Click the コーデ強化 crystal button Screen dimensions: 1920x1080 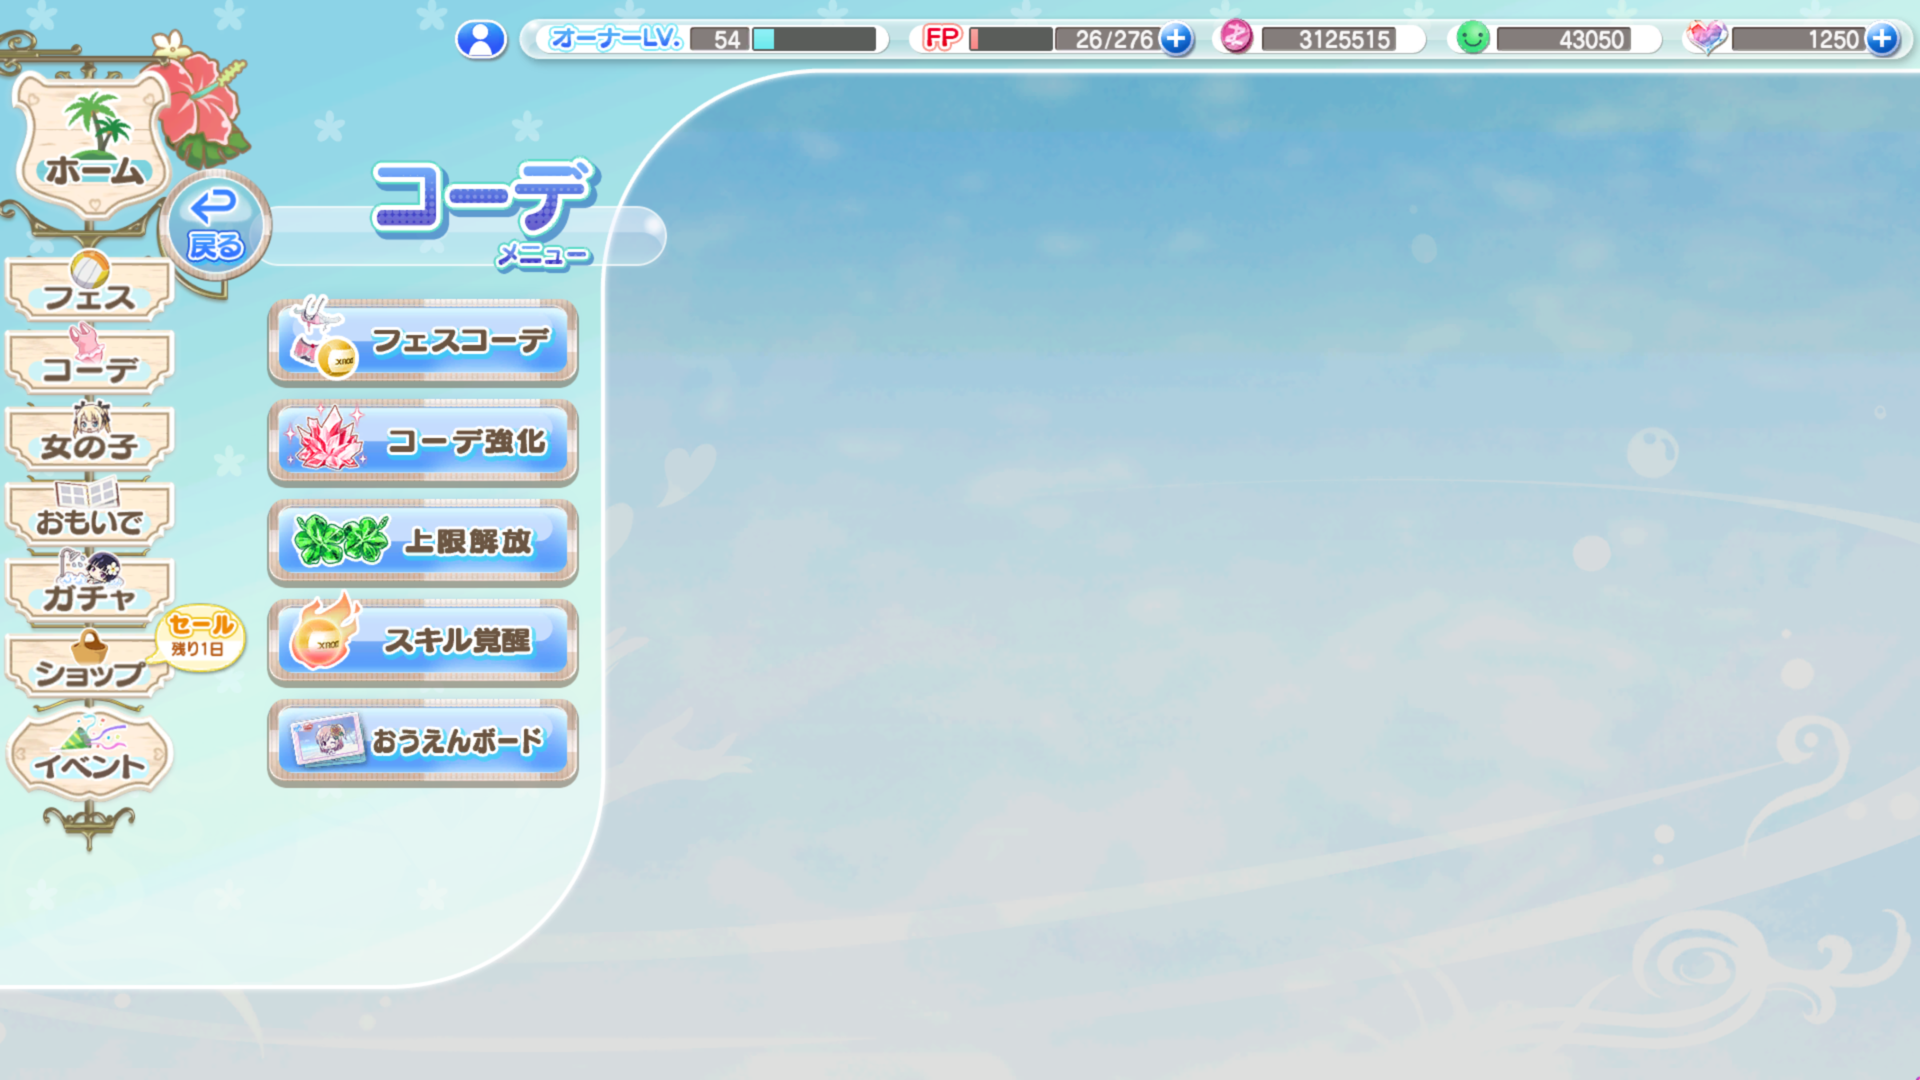(x=423, y=442)
